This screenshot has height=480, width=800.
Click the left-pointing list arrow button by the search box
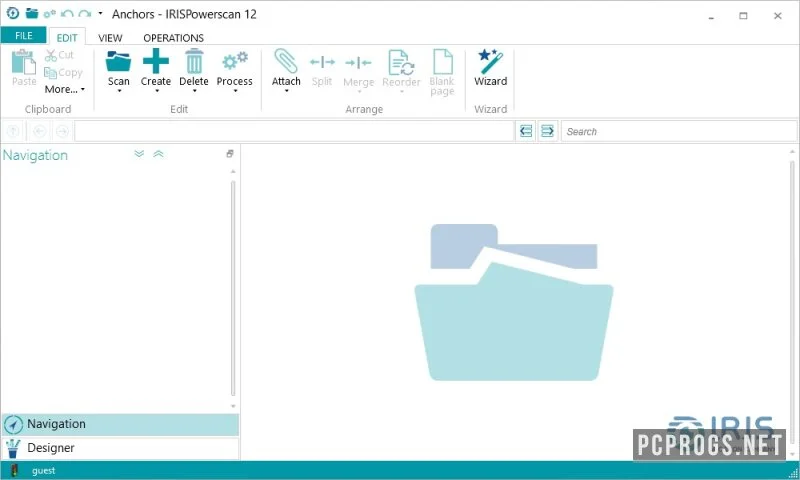[526, 131]
